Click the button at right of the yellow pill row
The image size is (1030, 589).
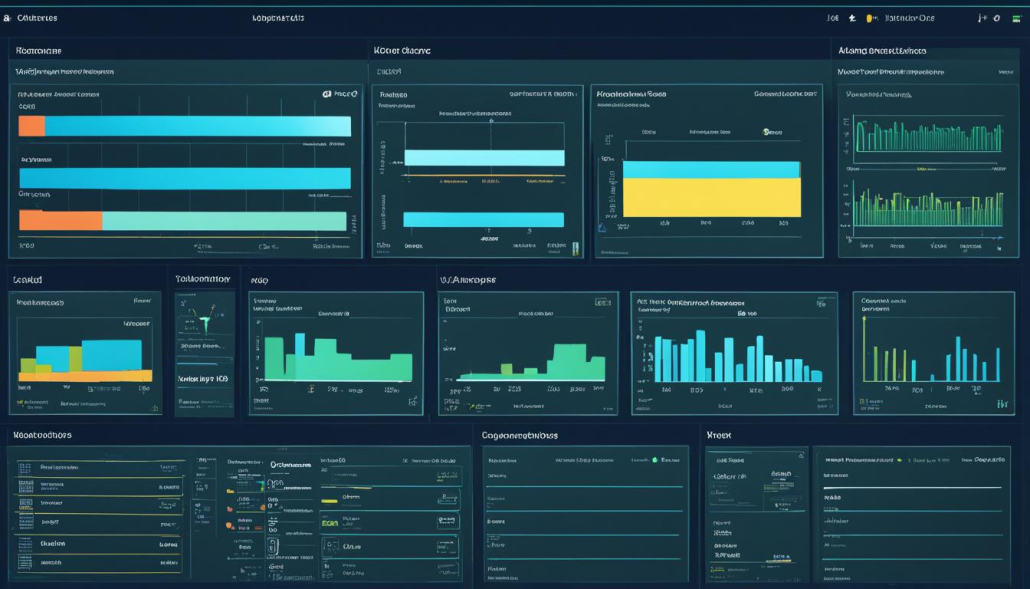447,500
